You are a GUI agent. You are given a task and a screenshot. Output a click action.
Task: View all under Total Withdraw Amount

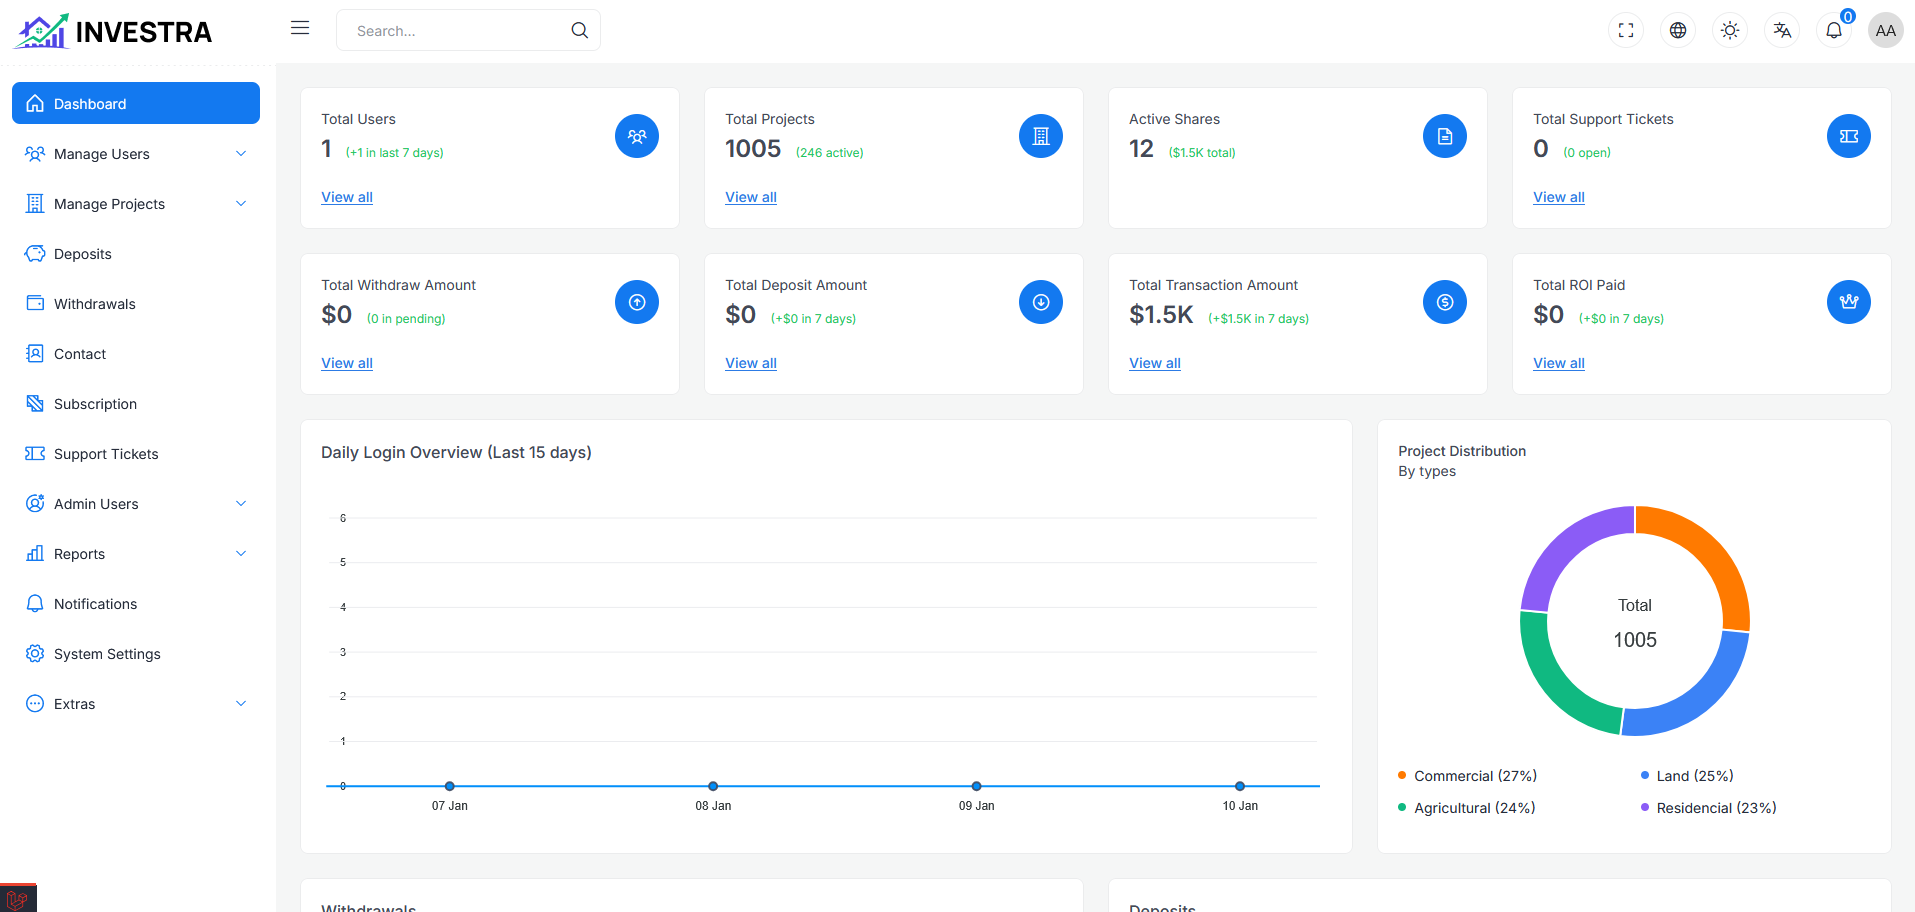click(347, 363)
